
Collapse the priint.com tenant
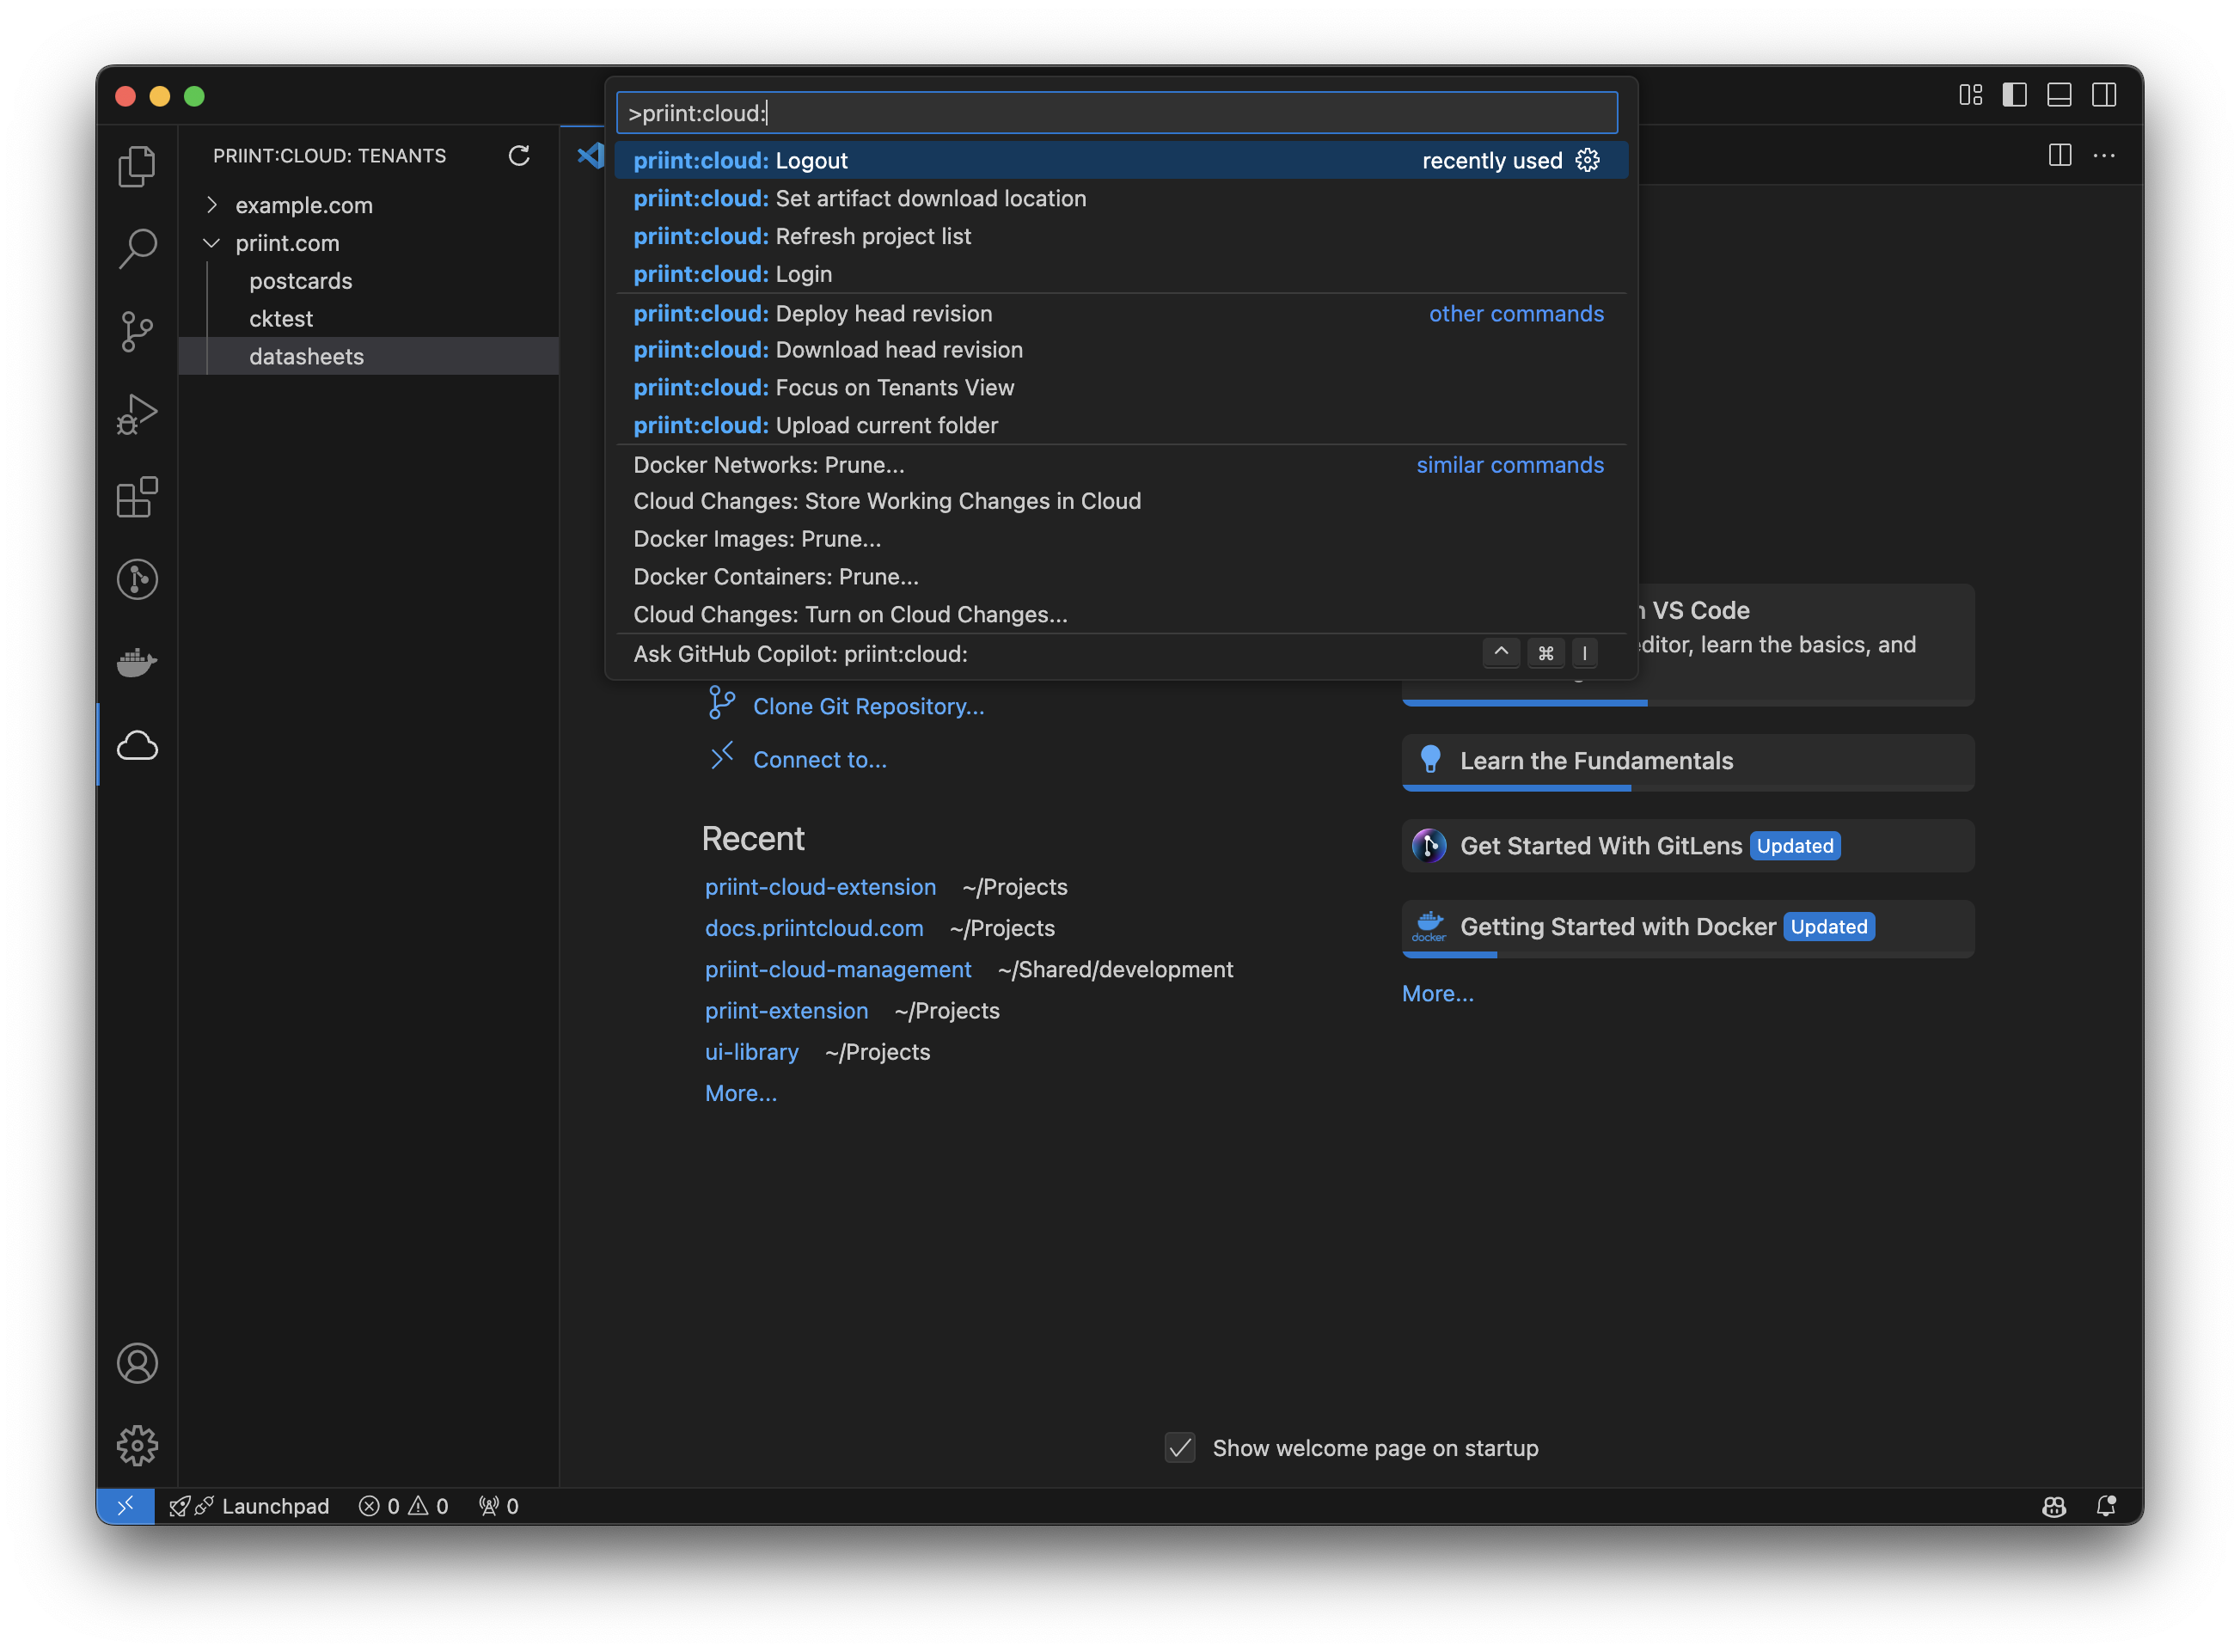[x=212, y=243]
